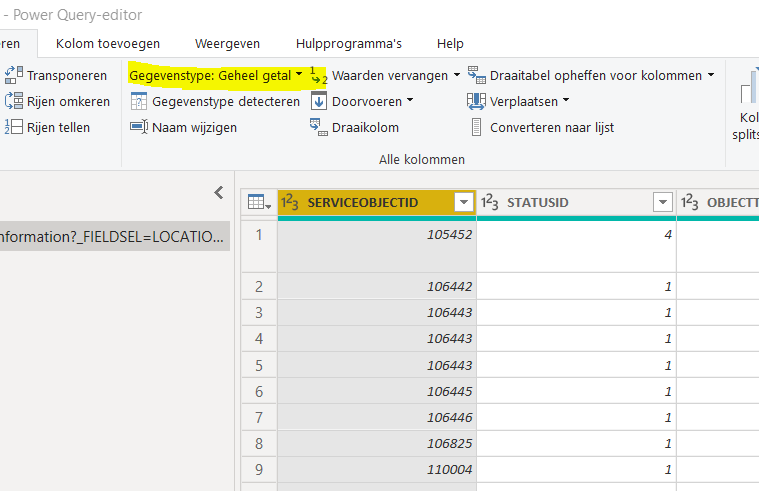
Task: Click the Converteren naar lijst icon
Action: point(476,127)
